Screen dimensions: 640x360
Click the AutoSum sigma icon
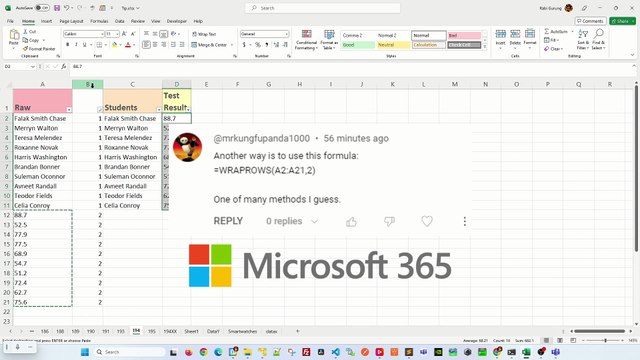tap(547, 31)
